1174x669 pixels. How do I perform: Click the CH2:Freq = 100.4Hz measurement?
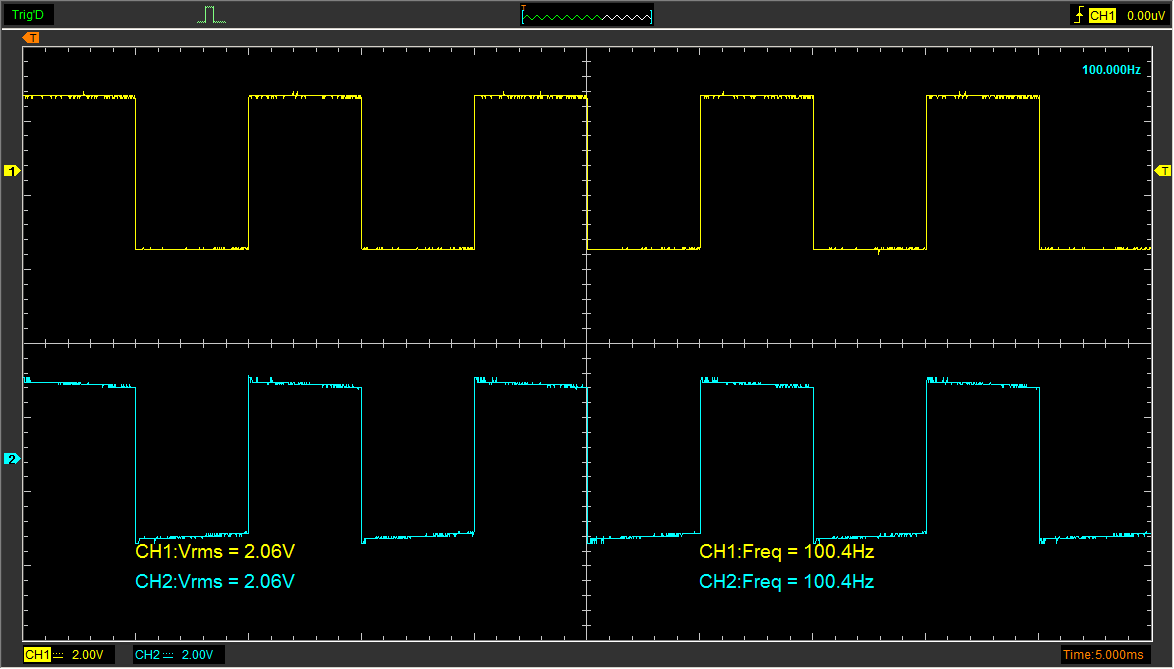[x=787, y=581]
